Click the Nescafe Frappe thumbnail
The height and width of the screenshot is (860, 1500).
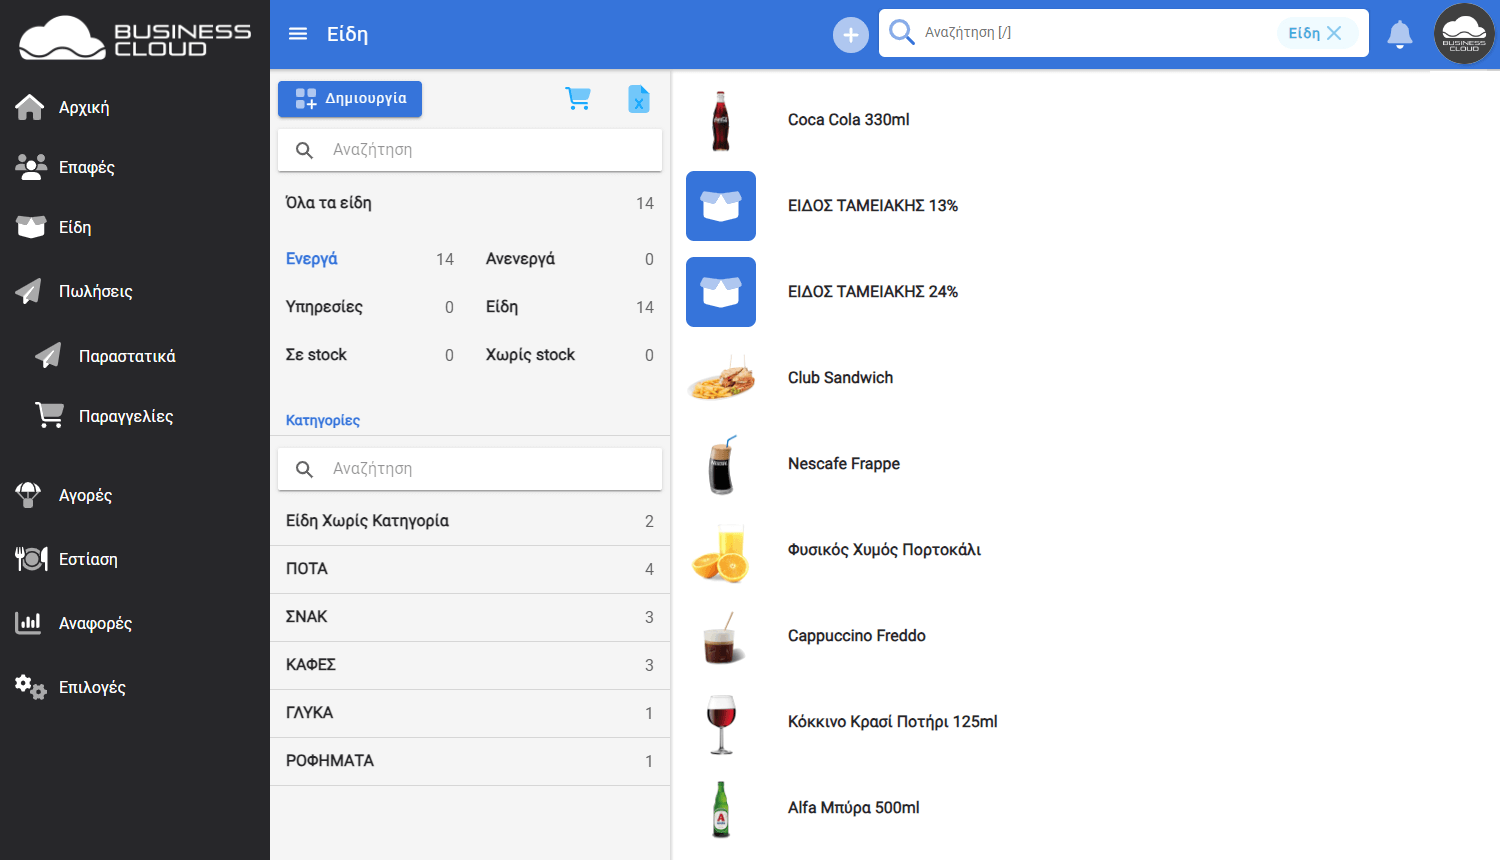coord(721,464)
